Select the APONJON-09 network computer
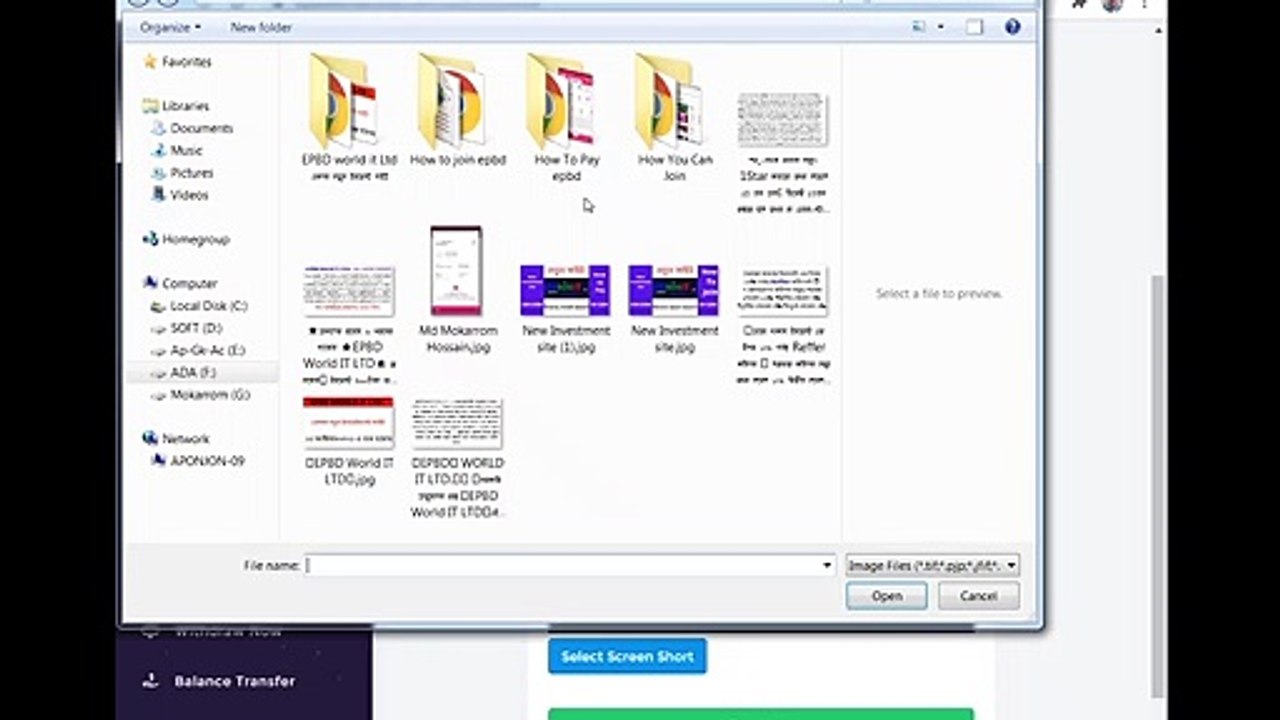 [197, 461]
